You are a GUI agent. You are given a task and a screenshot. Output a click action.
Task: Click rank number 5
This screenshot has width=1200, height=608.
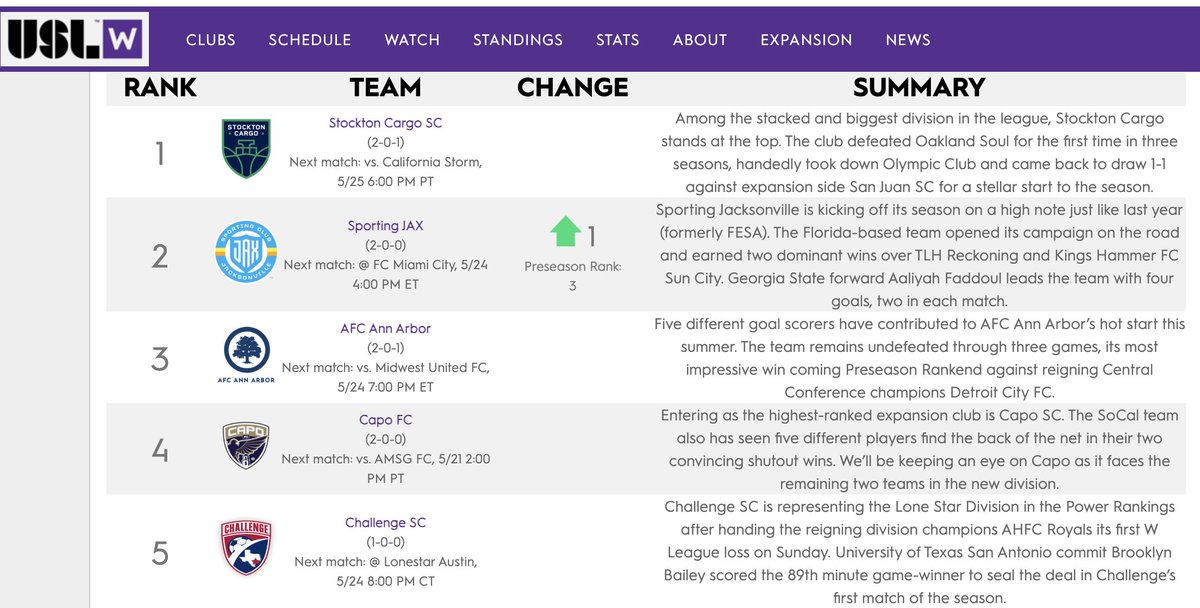(160, 554)
